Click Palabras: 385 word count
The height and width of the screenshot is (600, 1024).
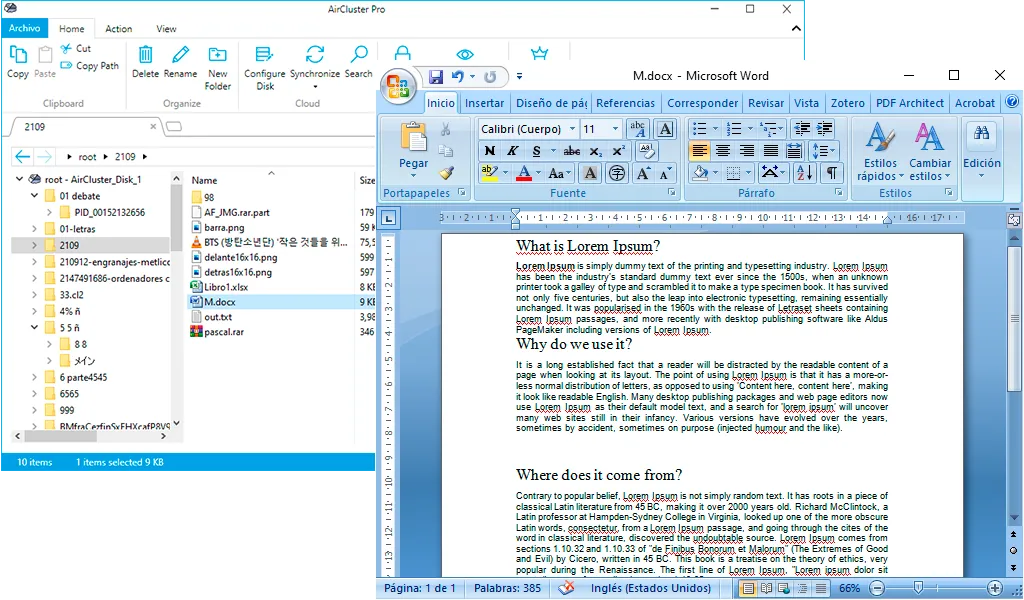point(507,588)
